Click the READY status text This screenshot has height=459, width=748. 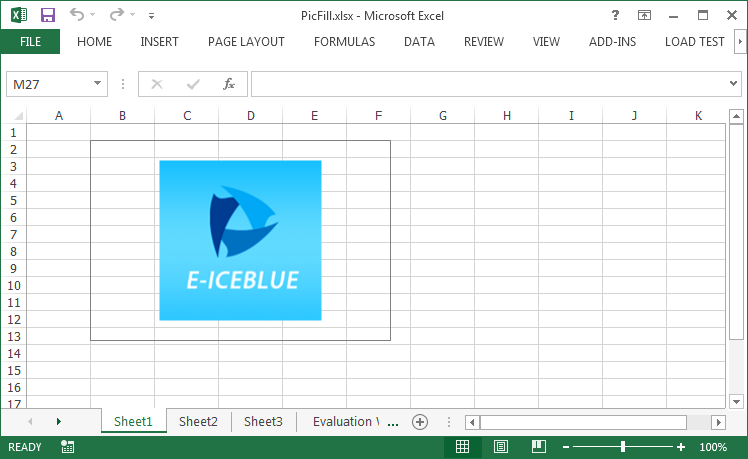click(x=25, y=447)
